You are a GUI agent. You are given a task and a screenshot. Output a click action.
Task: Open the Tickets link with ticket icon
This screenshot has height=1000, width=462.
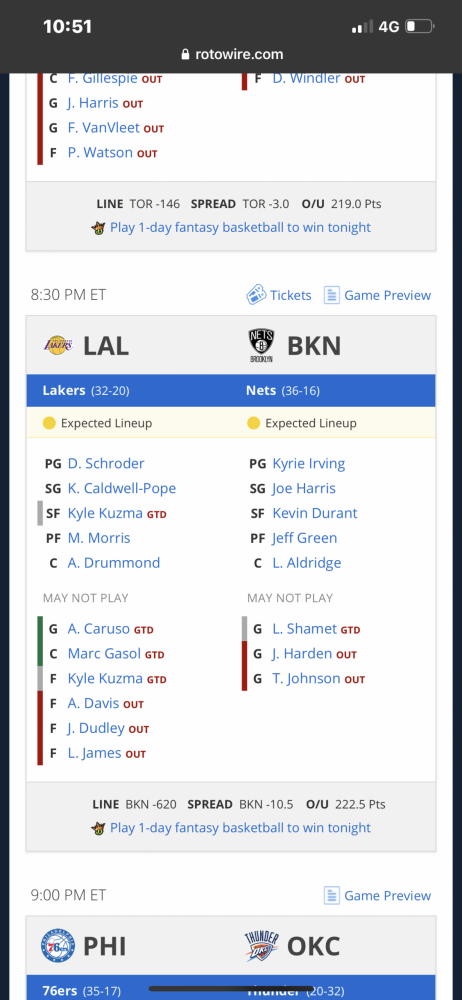[279, 295]
